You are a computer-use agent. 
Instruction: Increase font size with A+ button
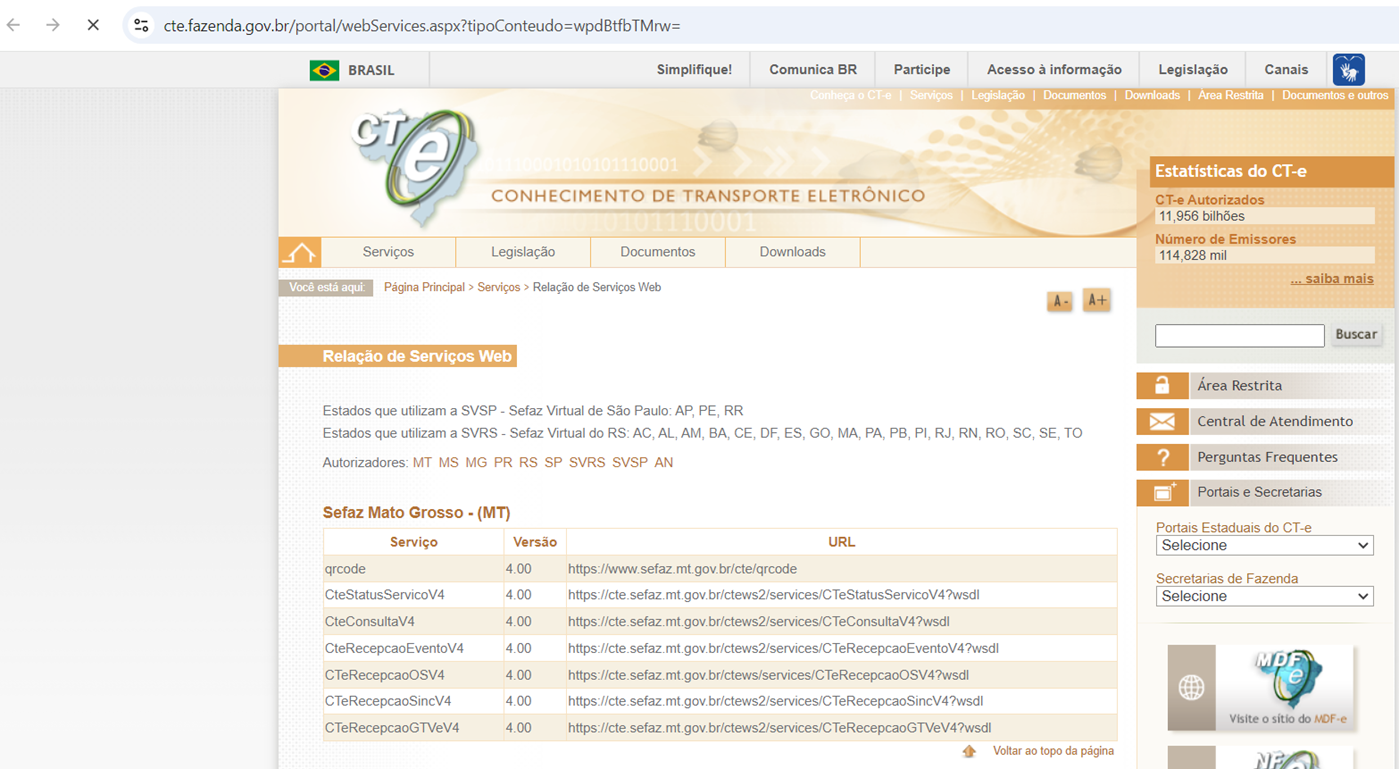(x=1097, y=300)
